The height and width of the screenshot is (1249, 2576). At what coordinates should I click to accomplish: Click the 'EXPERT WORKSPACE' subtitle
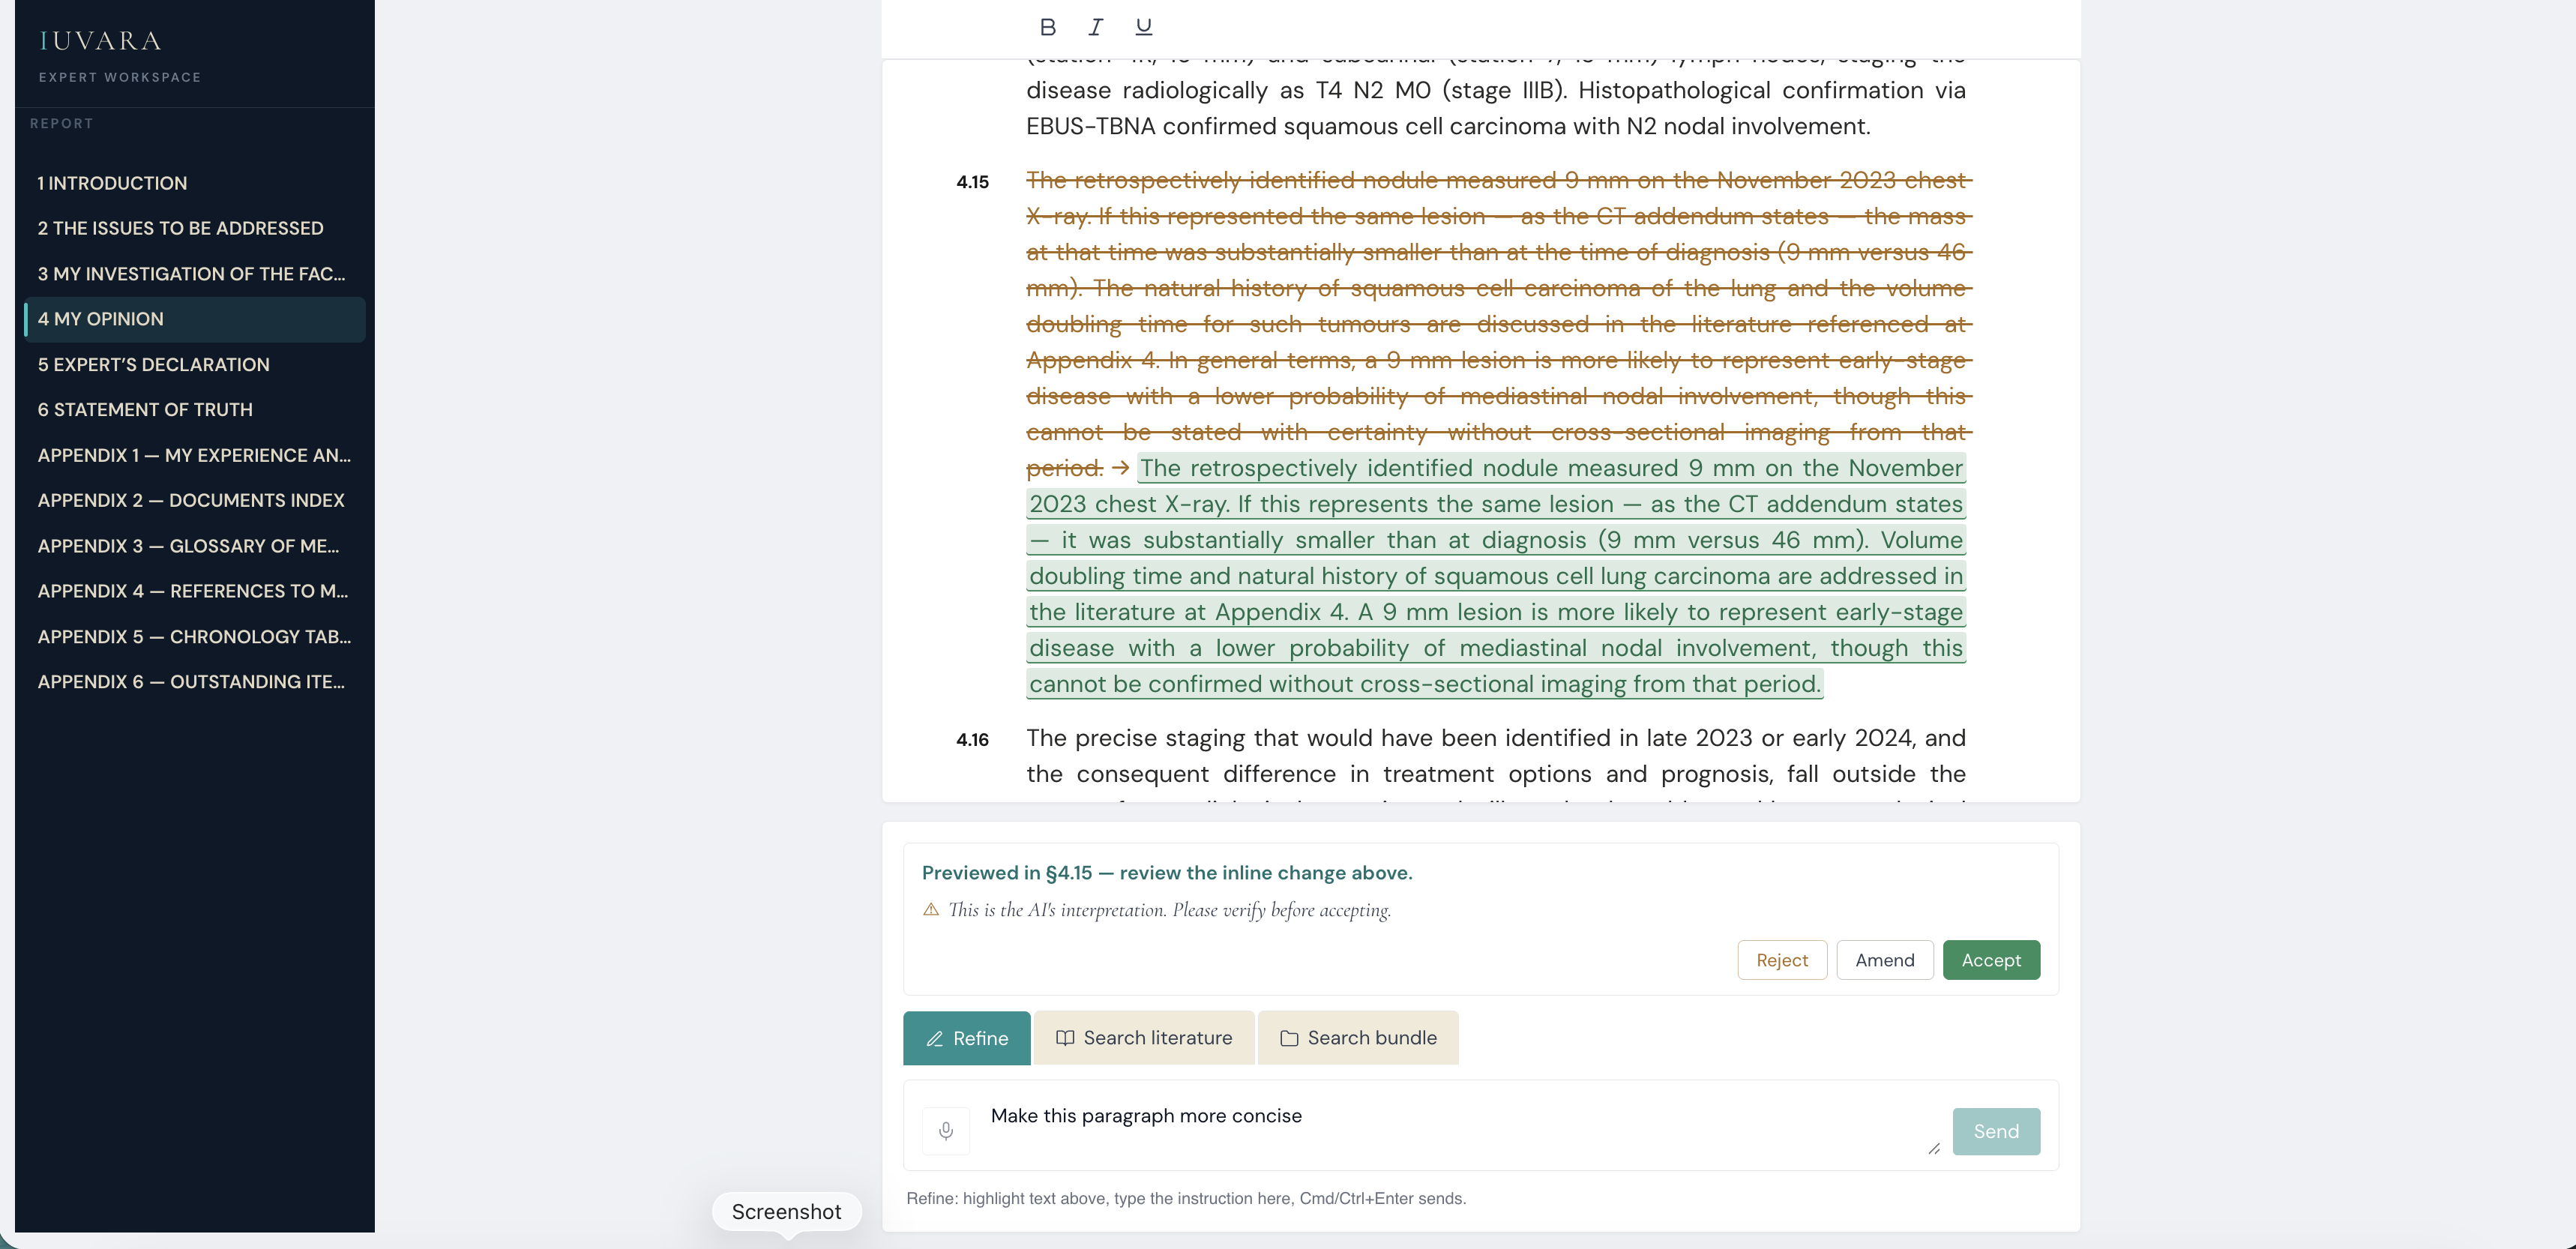[x=120, y=77]
